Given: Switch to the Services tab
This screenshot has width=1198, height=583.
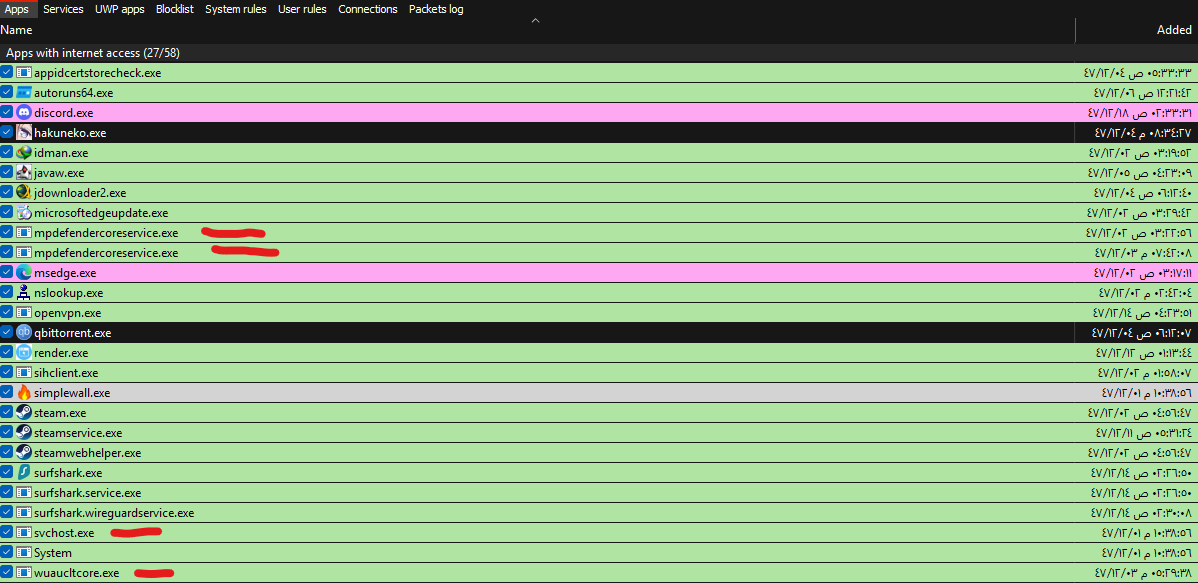Looking at the screenshot, I should pos(63,9).
